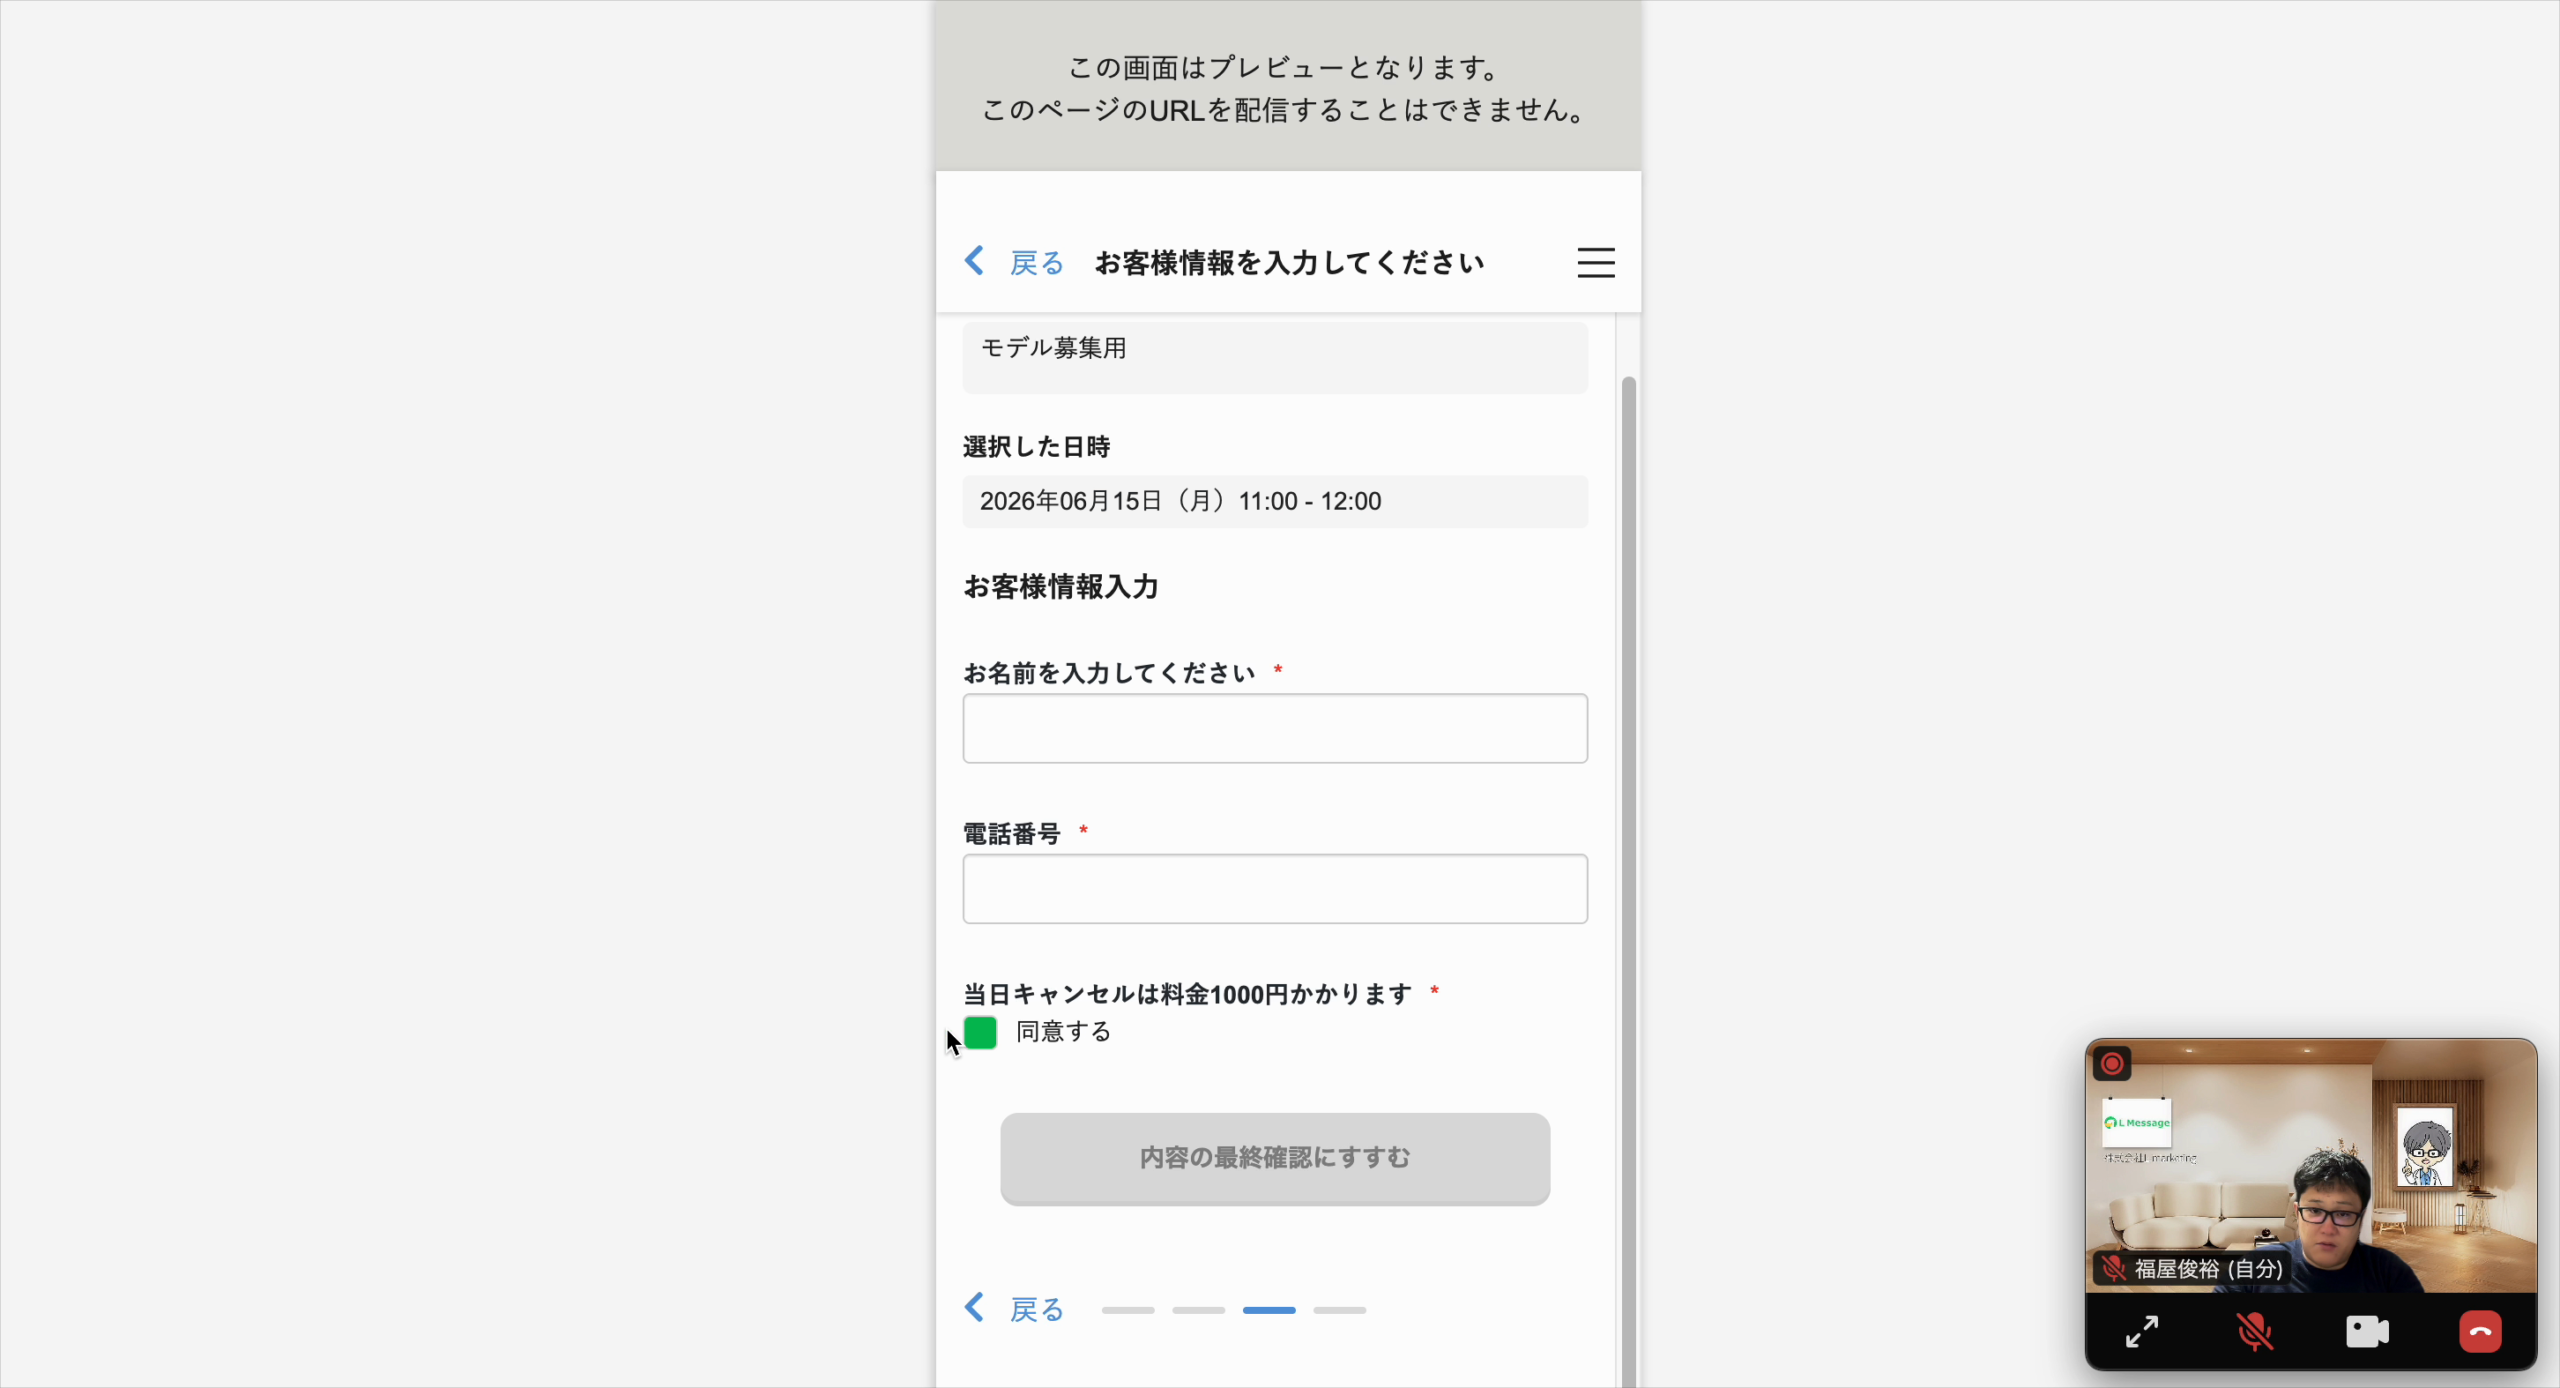The image size is (2560, 1388).
Task: Click the self-view video thumbnail
Action: [2311, 1166]
